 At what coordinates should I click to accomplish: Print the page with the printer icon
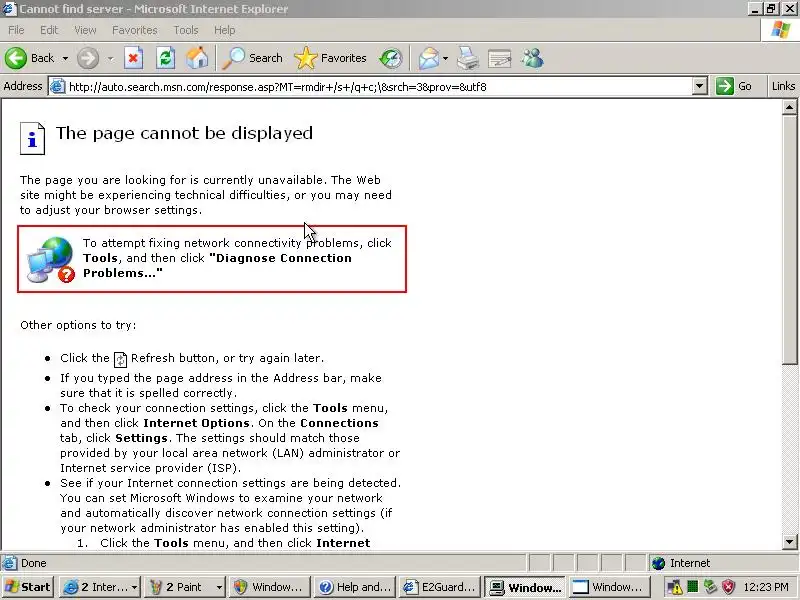pyautogui.click(x=467, y=58)
